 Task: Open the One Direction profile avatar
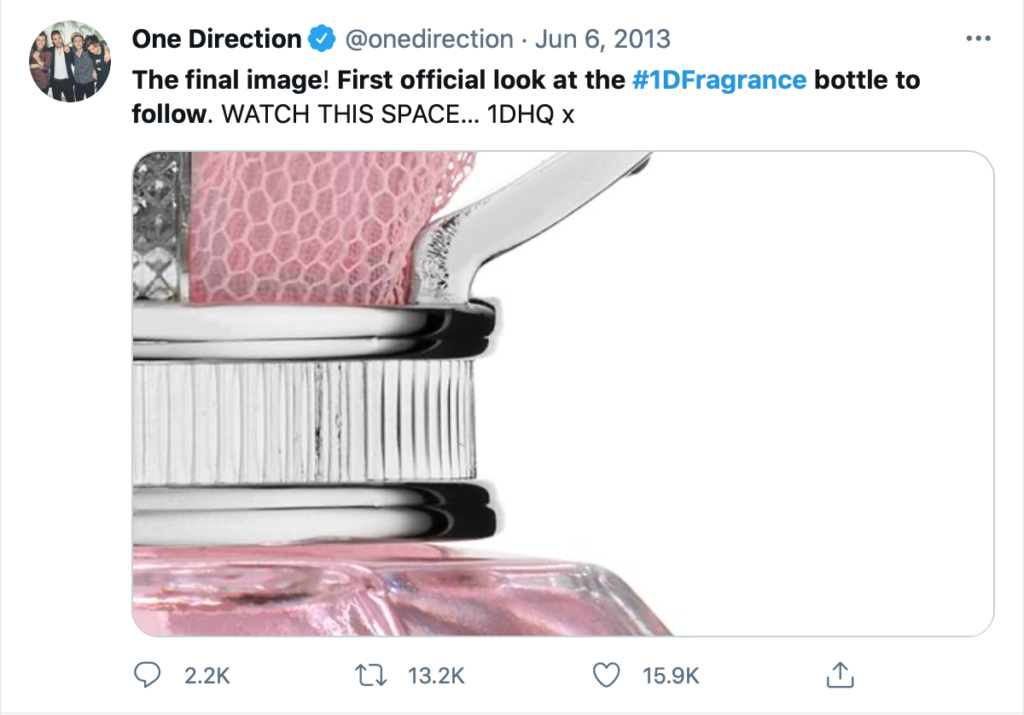(69, 61)
